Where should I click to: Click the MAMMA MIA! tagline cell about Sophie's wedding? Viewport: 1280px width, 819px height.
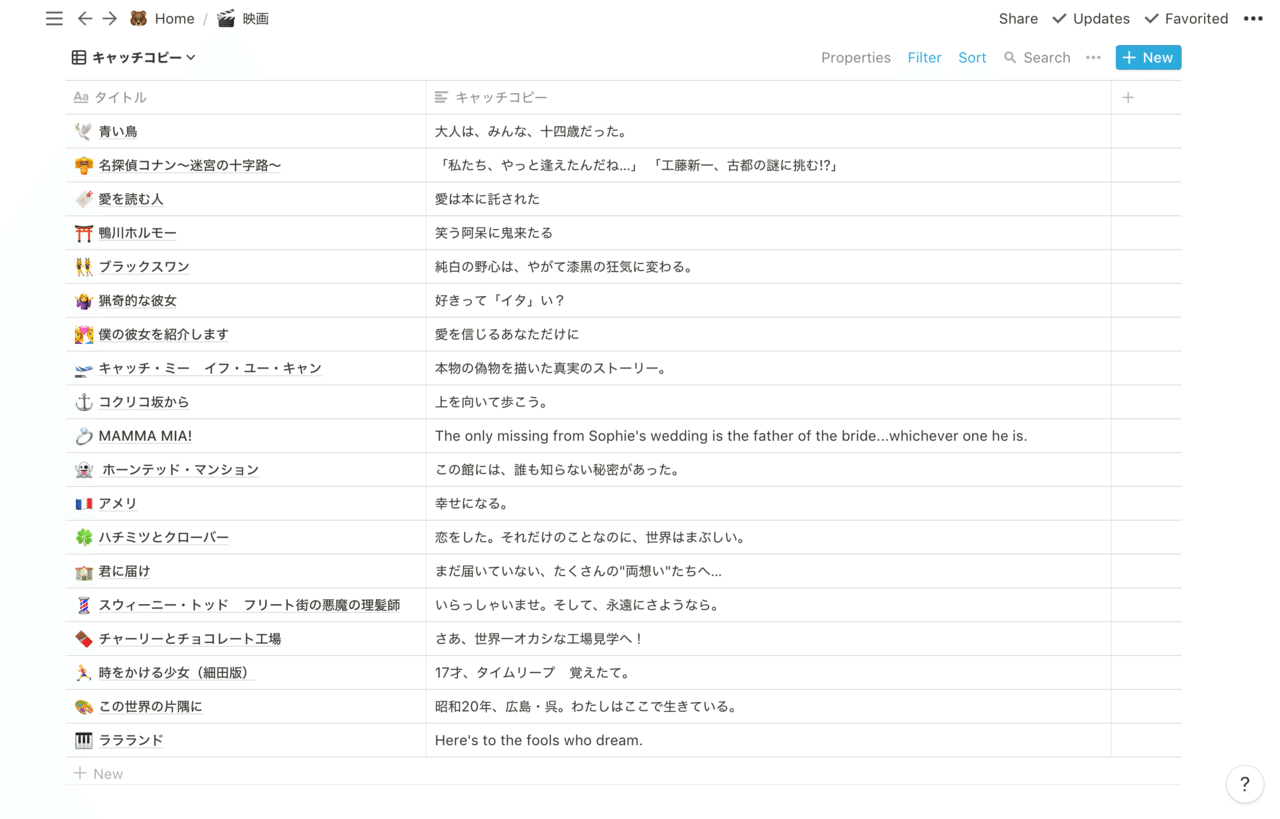[768, 436]
